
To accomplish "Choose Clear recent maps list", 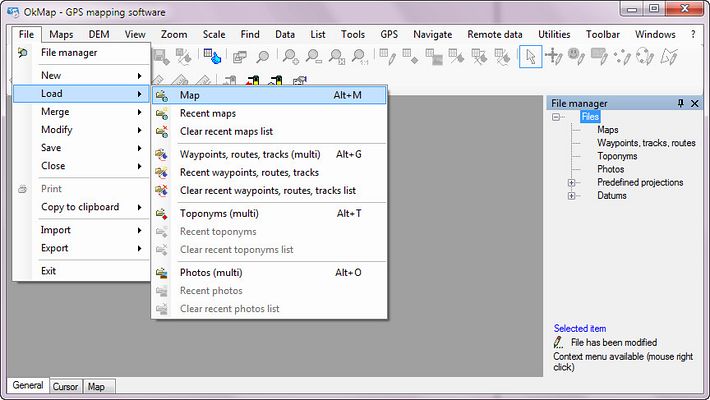I will [269, 131].
